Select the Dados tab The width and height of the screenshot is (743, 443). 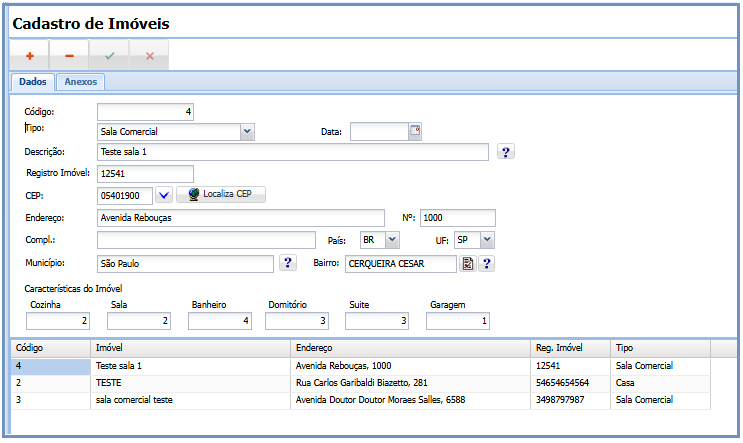click(33, 83)
